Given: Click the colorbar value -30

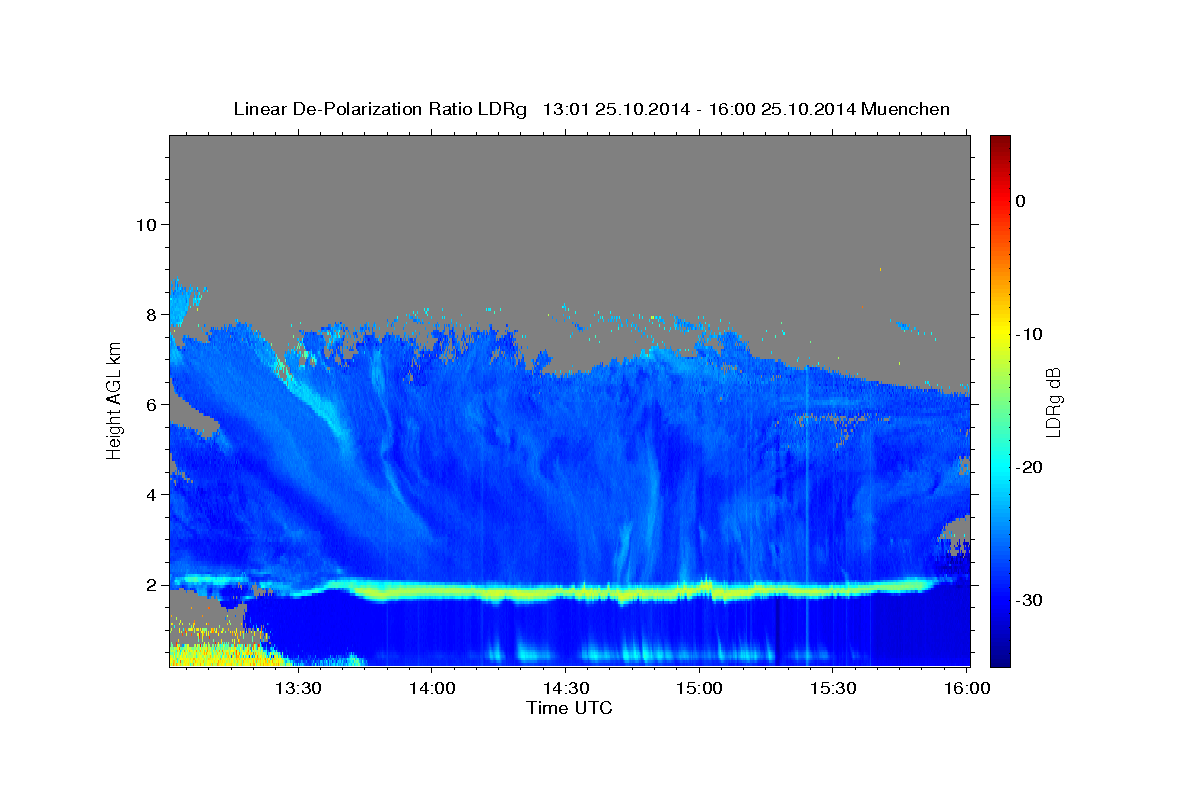Looking at the screenshot, I should click(1030, 600).
